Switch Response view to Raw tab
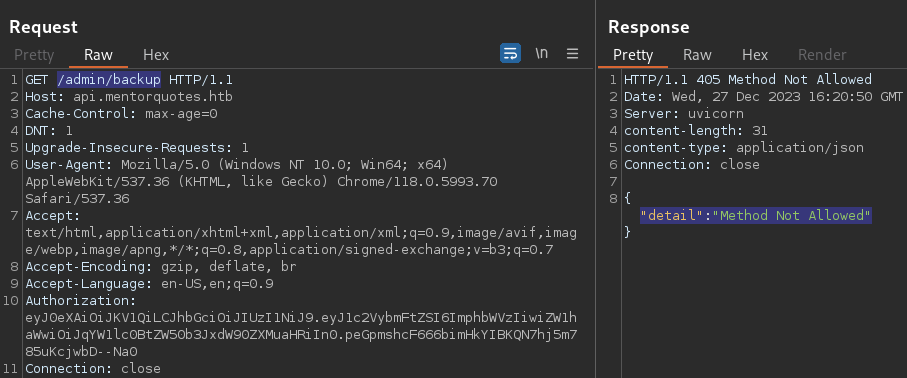 point(697,55)
